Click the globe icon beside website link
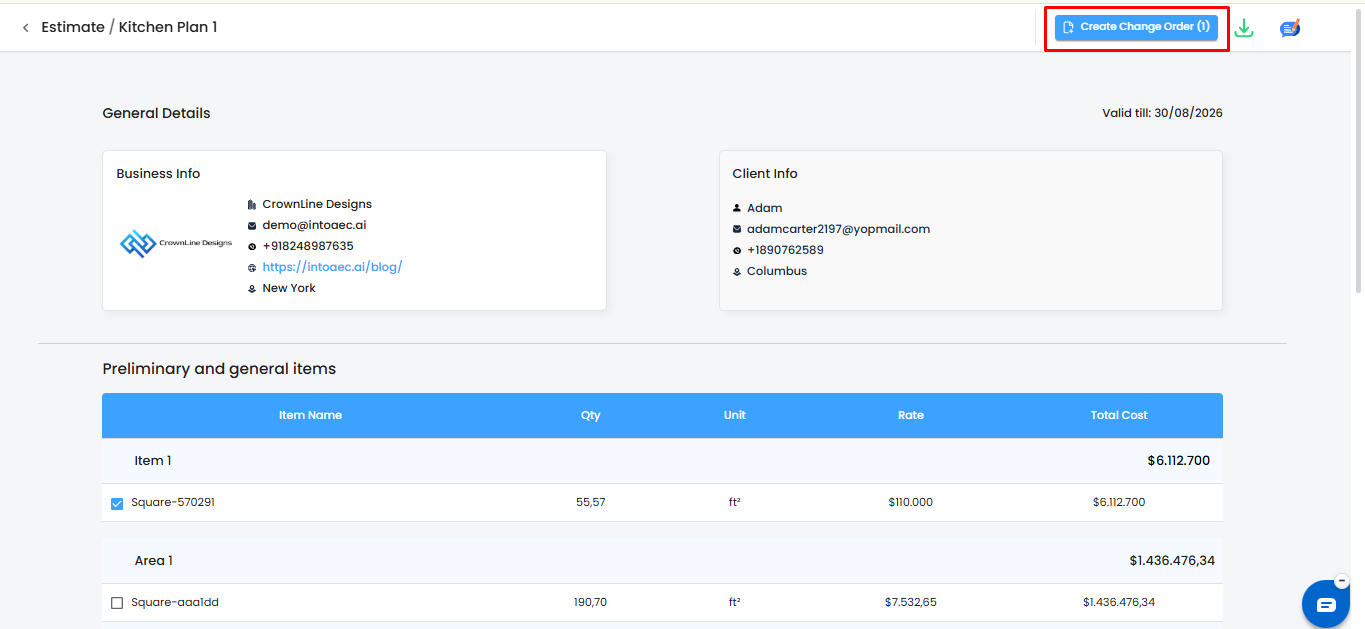 pos(252,267)
